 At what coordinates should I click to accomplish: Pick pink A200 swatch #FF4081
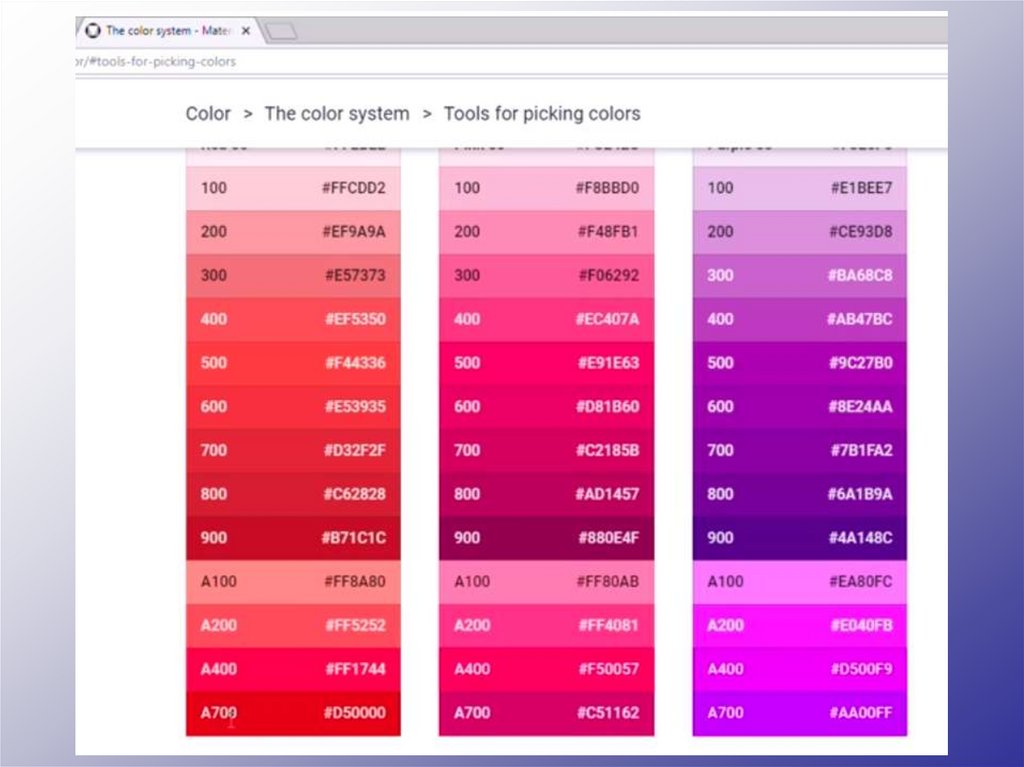tap(547, 626)
